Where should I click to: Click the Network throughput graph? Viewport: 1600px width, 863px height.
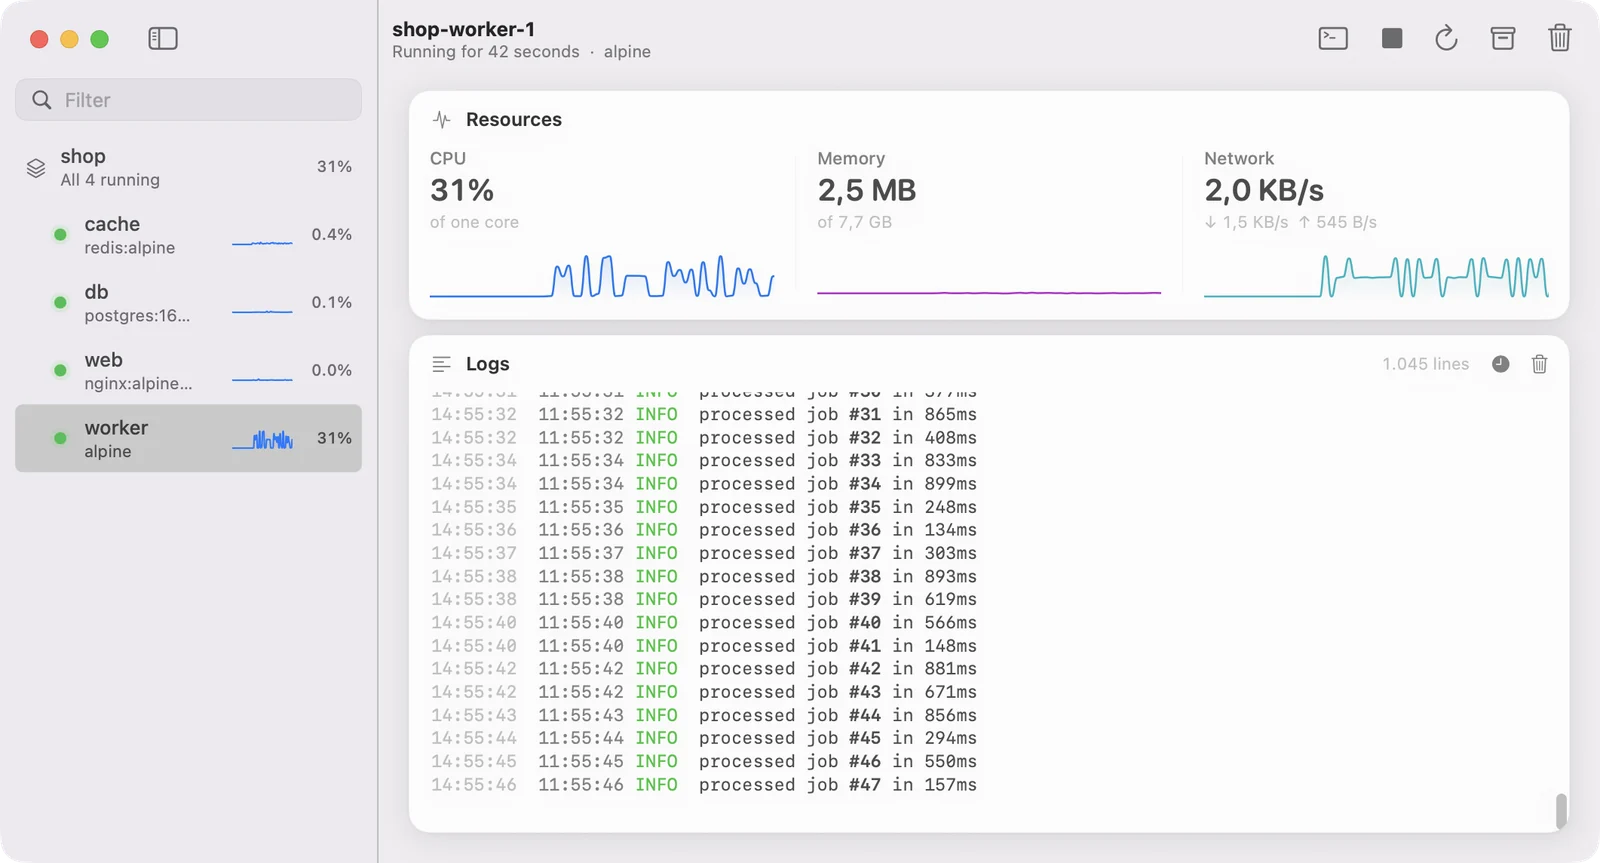1376,276
